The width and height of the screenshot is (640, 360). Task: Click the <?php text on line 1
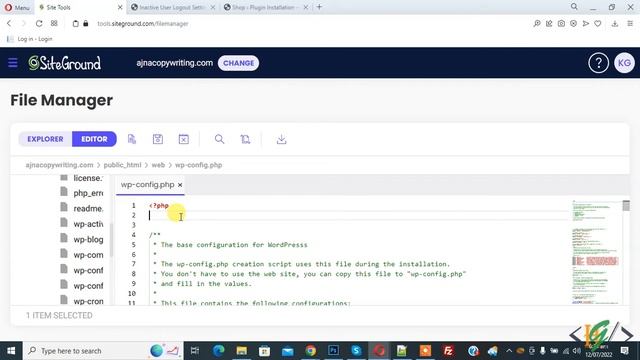tap(159, 205)
